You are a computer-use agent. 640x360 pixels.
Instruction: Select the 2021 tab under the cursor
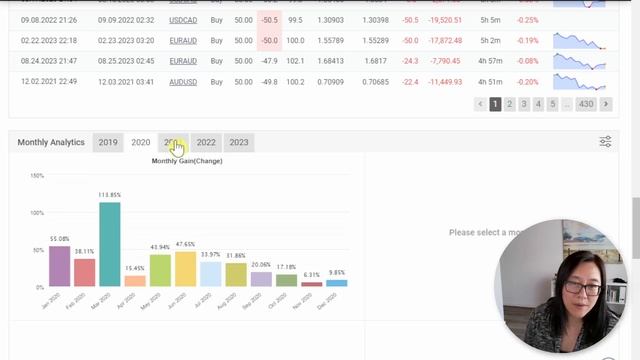click(x=173, y=142)
